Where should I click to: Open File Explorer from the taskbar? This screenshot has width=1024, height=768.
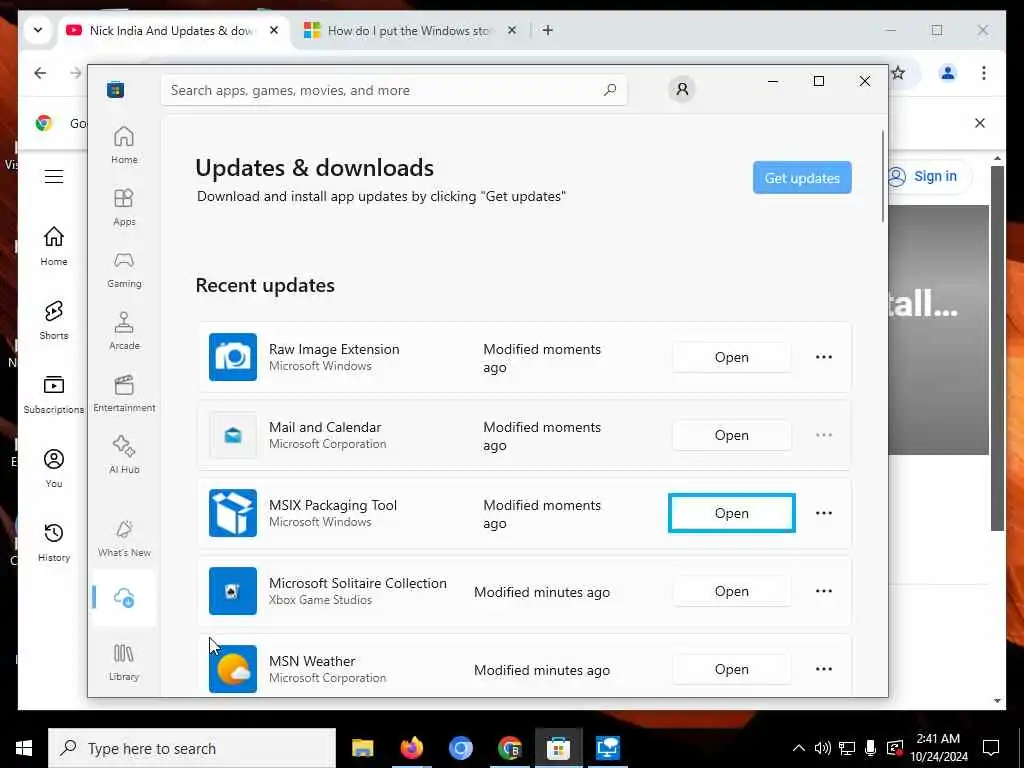click(x=362, y=748)
